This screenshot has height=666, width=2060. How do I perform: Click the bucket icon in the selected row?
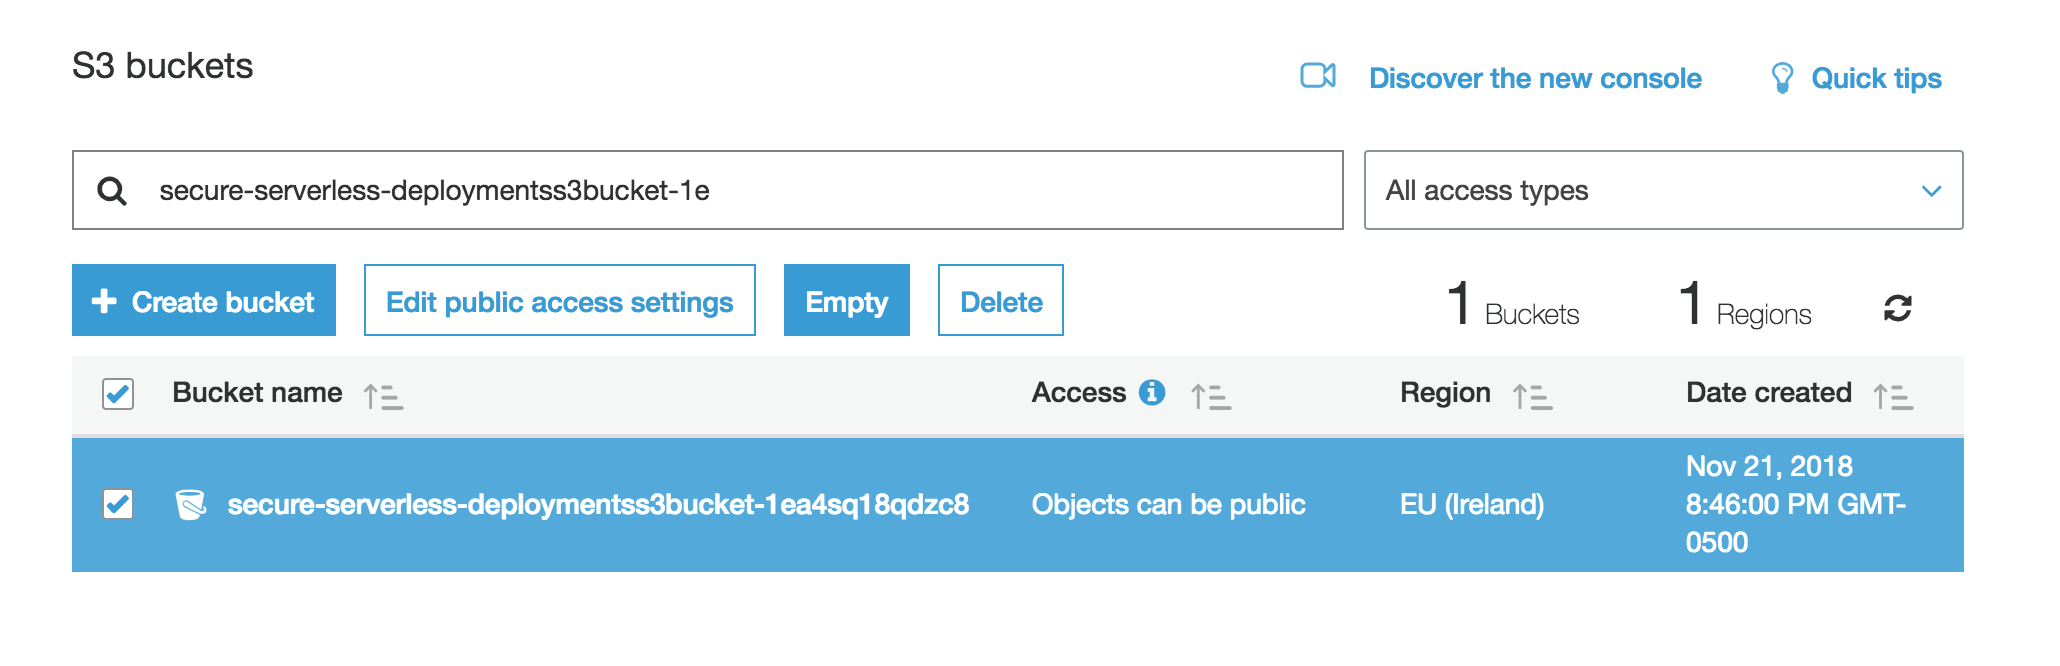pos(190,505)
